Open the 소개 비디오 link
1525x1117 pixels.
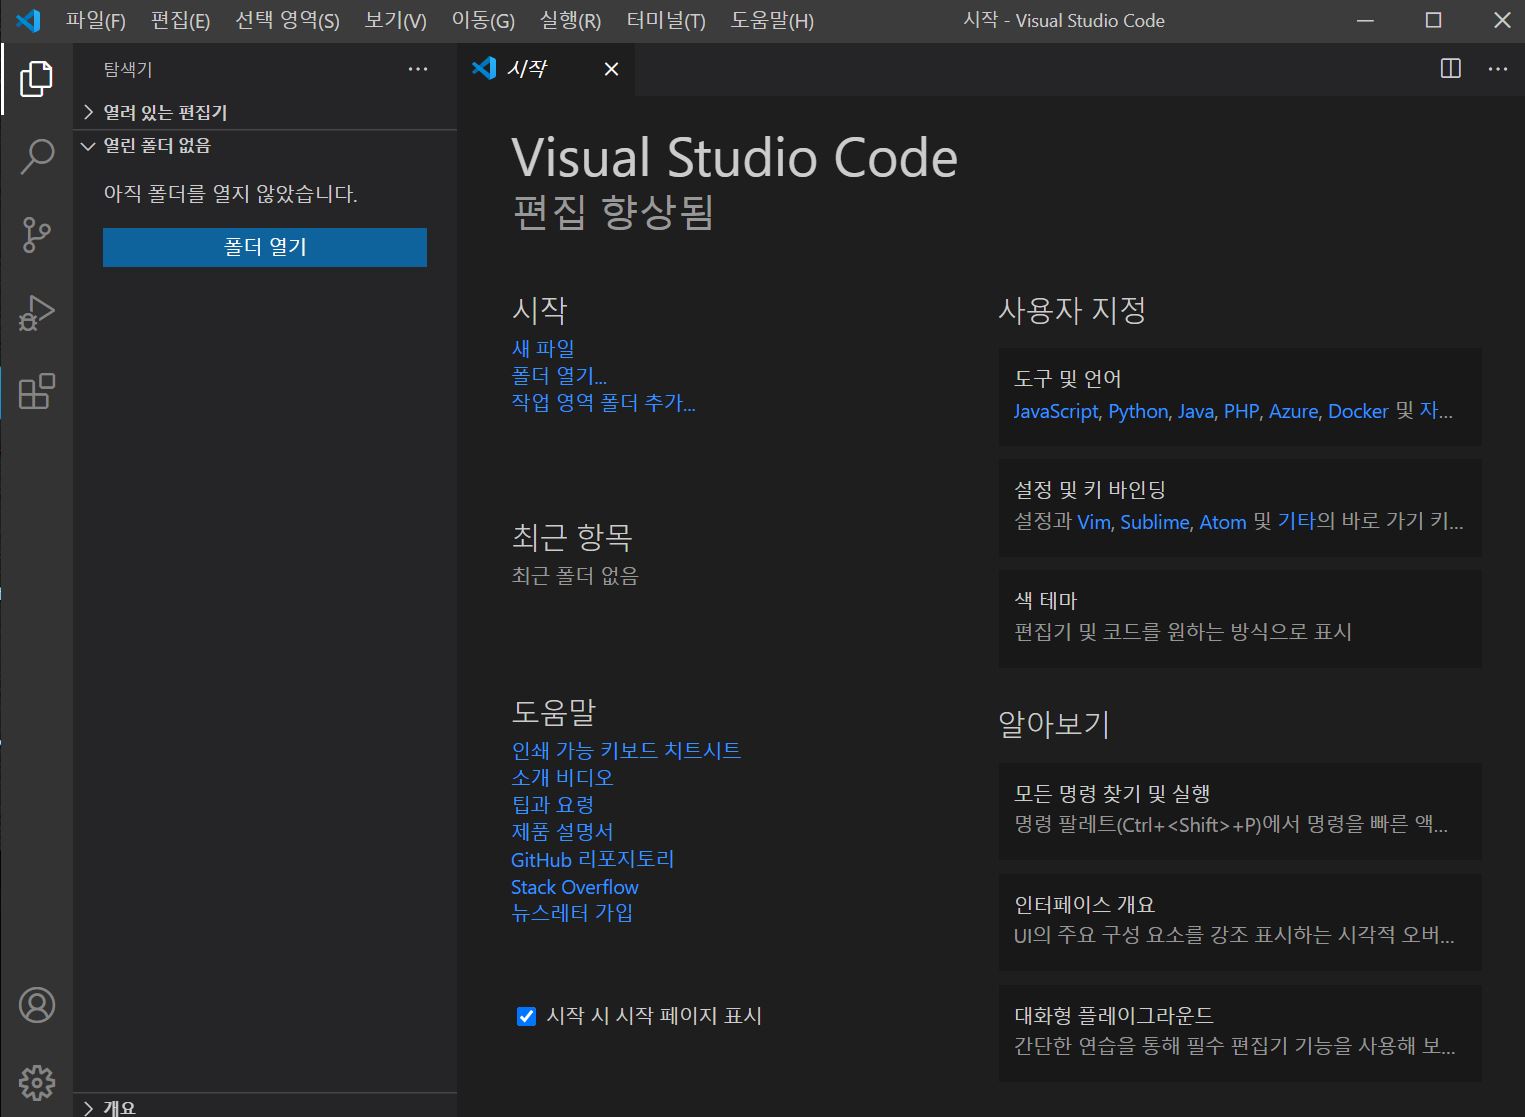pyautogui.click(x=562, y=777)
